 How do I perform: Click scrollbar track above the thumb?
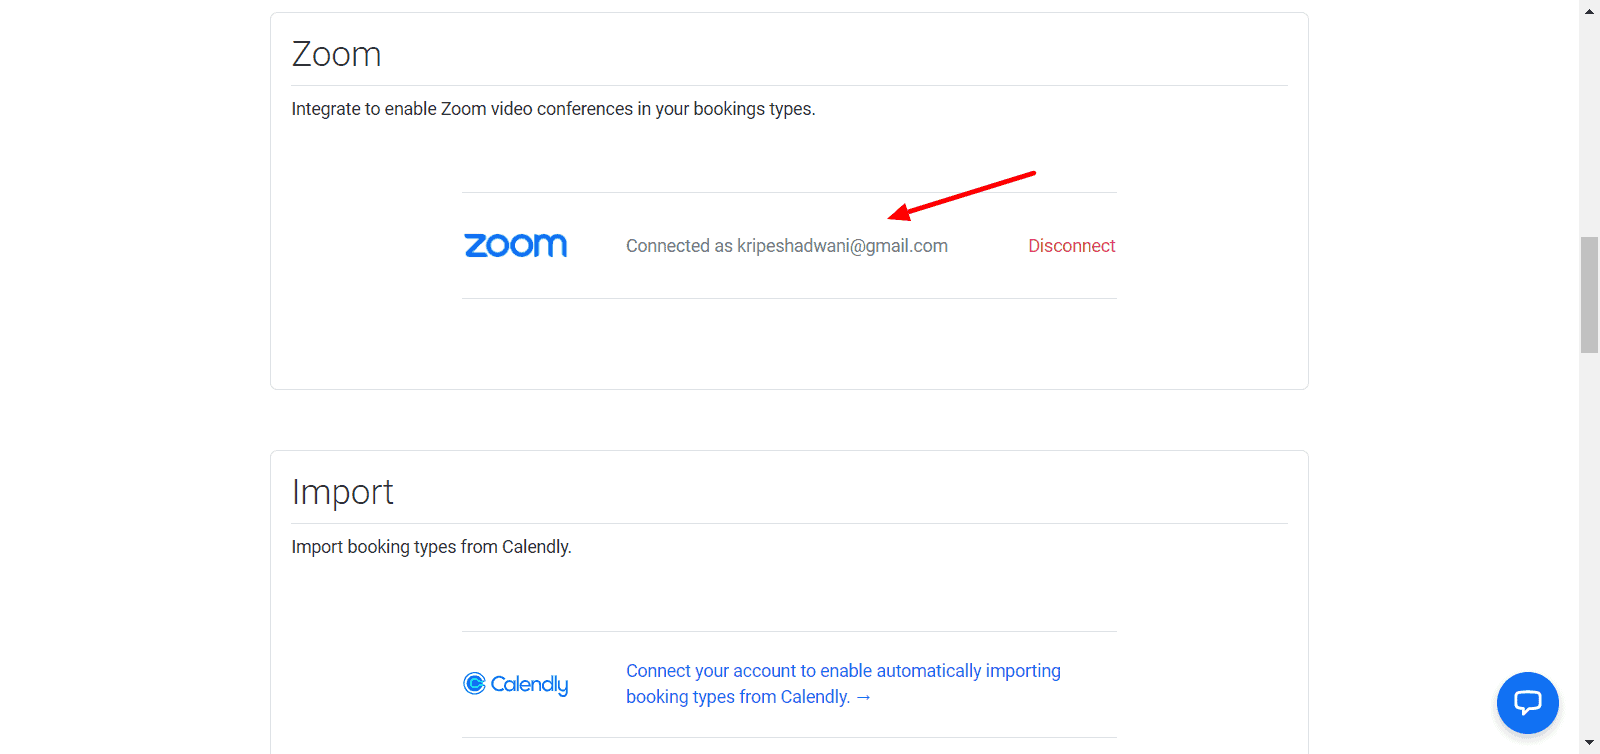point(1589,120)
